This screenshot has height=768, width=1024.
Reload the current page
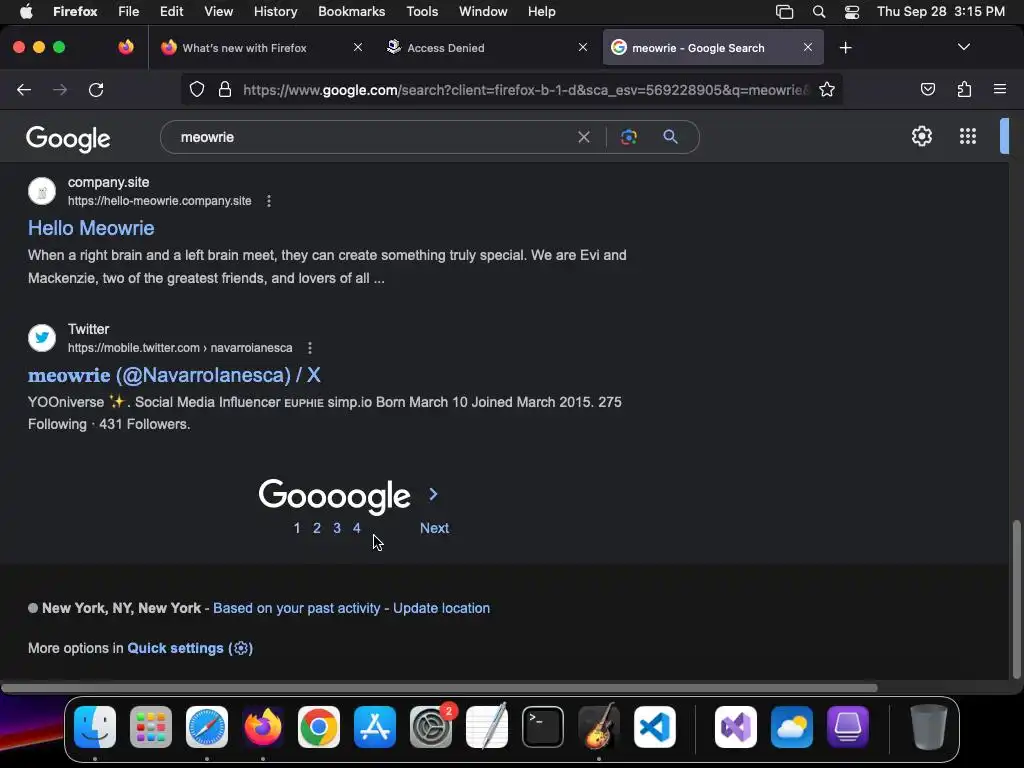tap(96, 89)
